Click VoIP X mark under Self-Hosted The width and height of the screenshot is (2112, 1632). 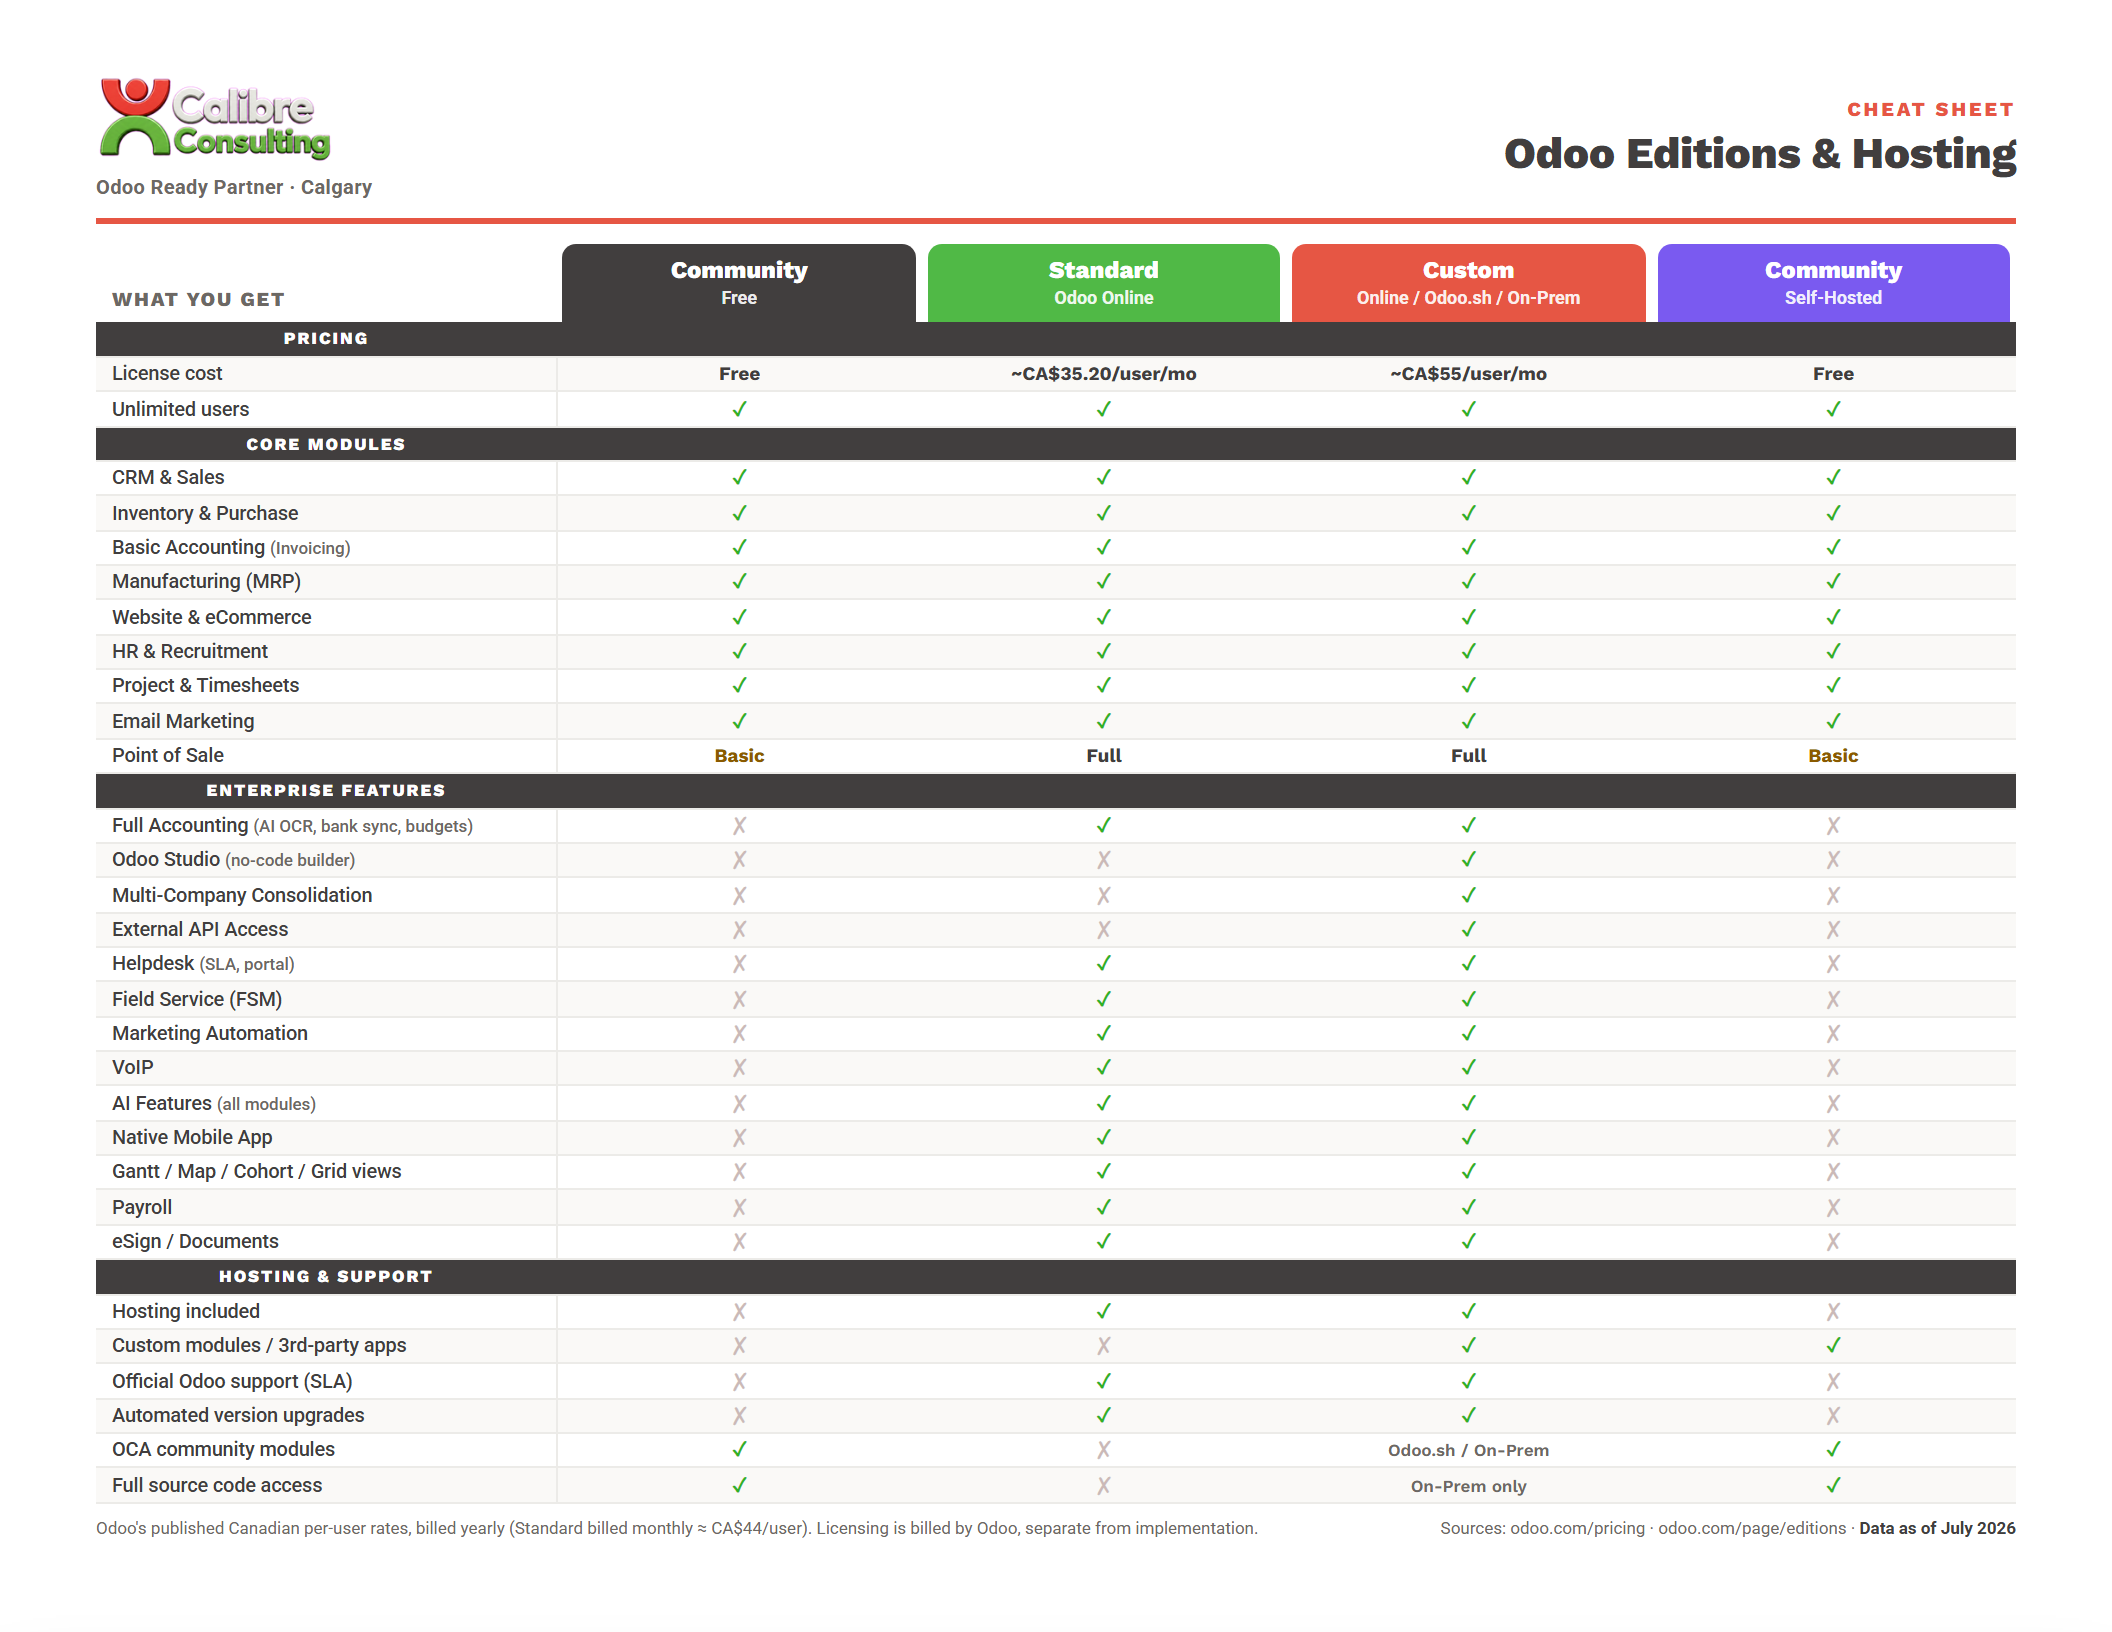pos(1833,1068)
